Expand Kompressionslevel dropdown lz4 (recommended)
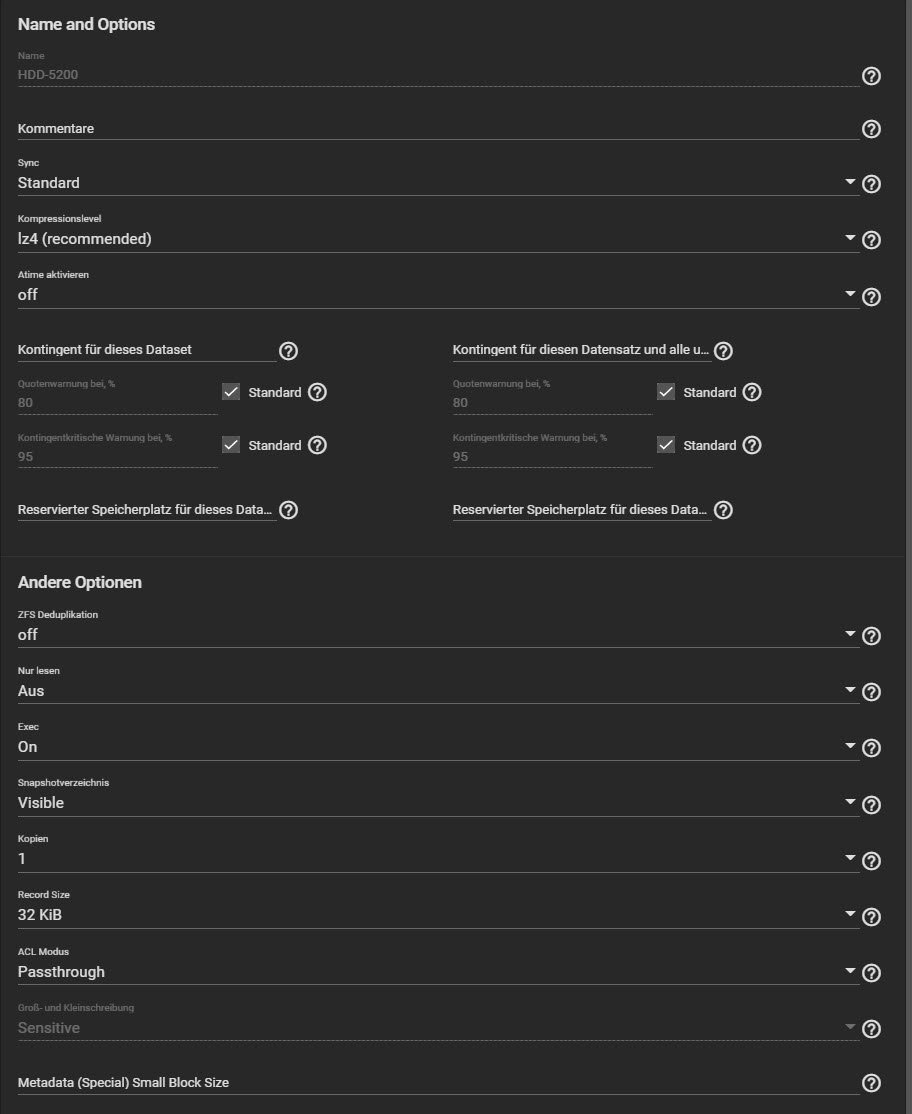This screenshot has height=1114, width=912. 438,239
